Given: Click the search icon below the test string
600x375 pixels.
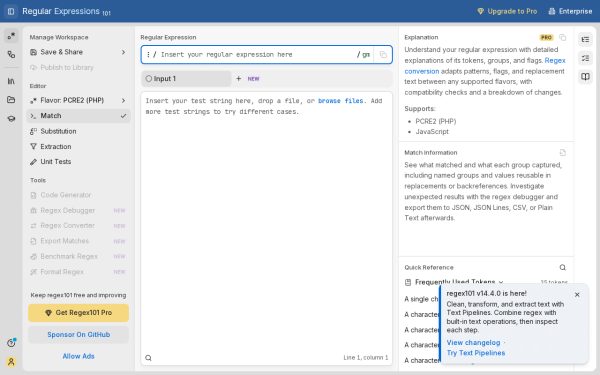Looking at the screenshot, I should point(148,358).
